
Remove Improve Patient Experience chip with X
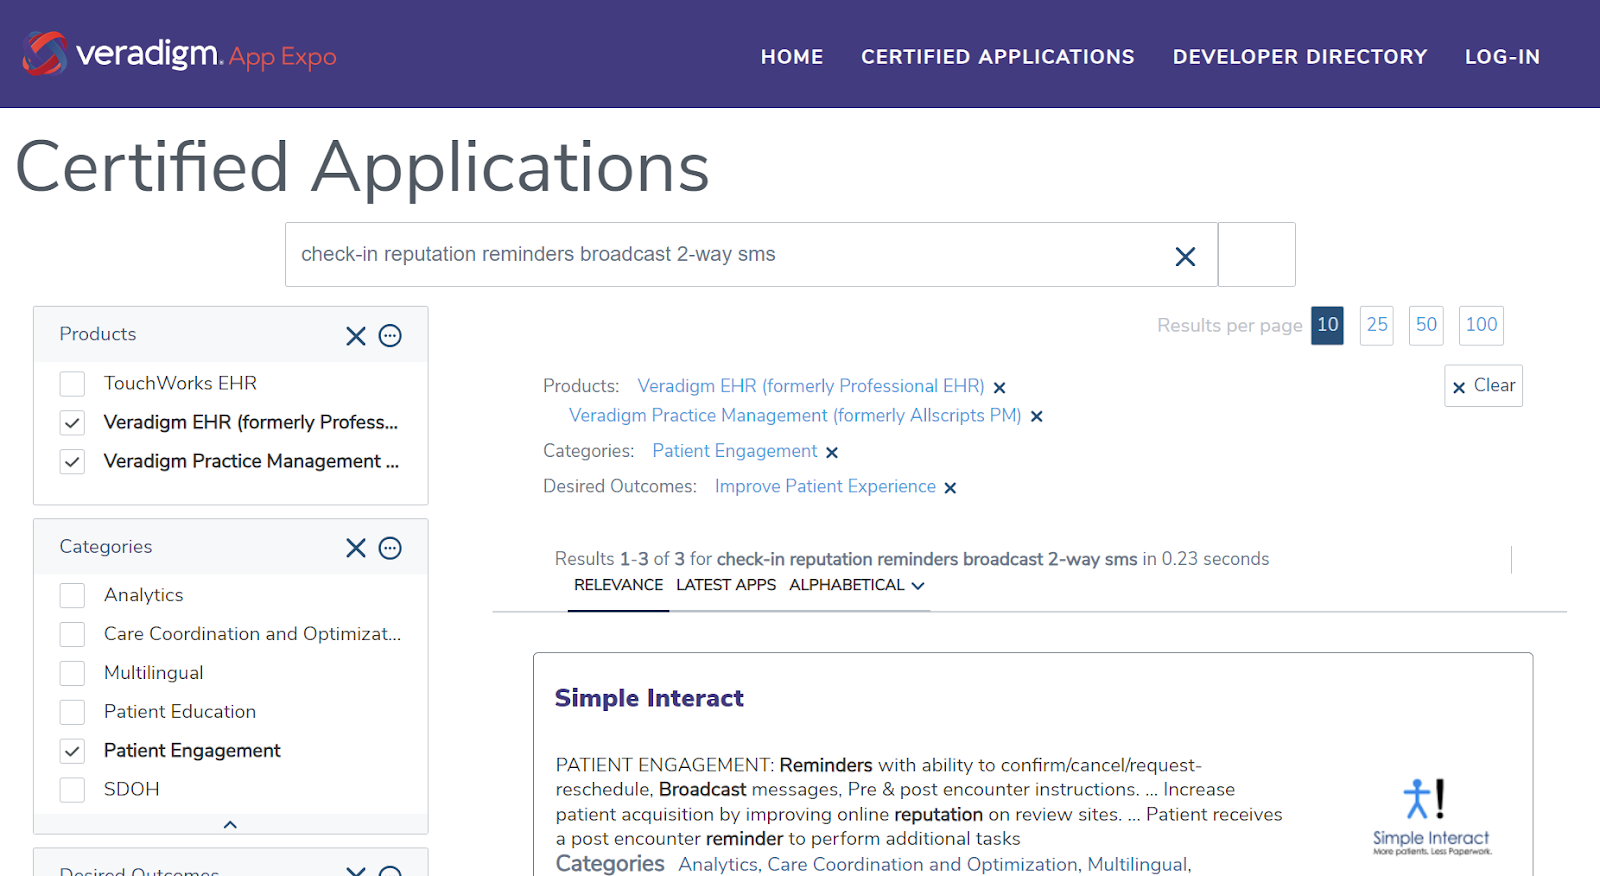pyautogui.click(x=950, y=488)
